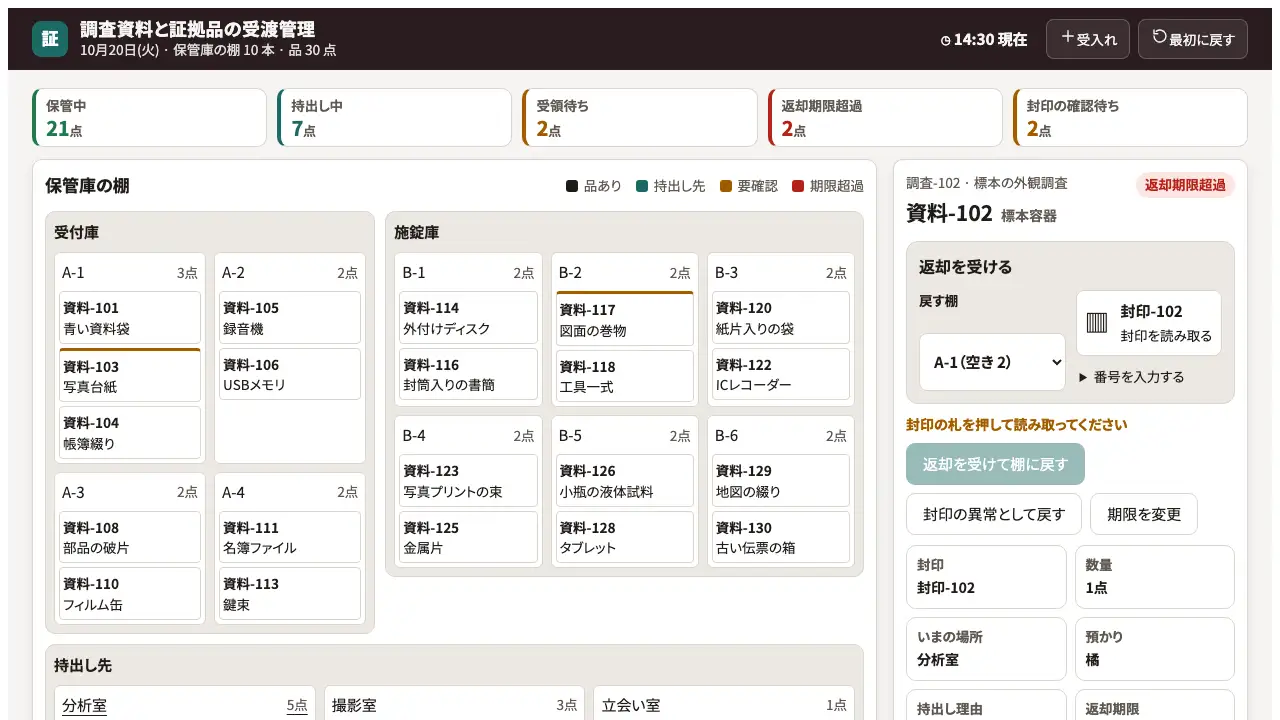Image resolution: width=1280 pixels, height=720 pixels.
Task: Open the 戻す棚 dropdown showing A-1
Action: pos(992,362)
